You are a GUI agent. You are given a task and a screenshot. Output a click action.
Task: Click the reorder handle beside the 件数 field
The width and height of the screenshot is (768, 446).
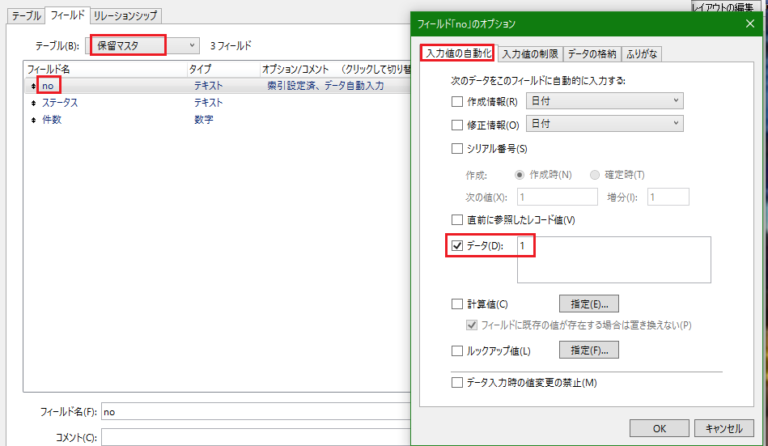click(33, 120)
